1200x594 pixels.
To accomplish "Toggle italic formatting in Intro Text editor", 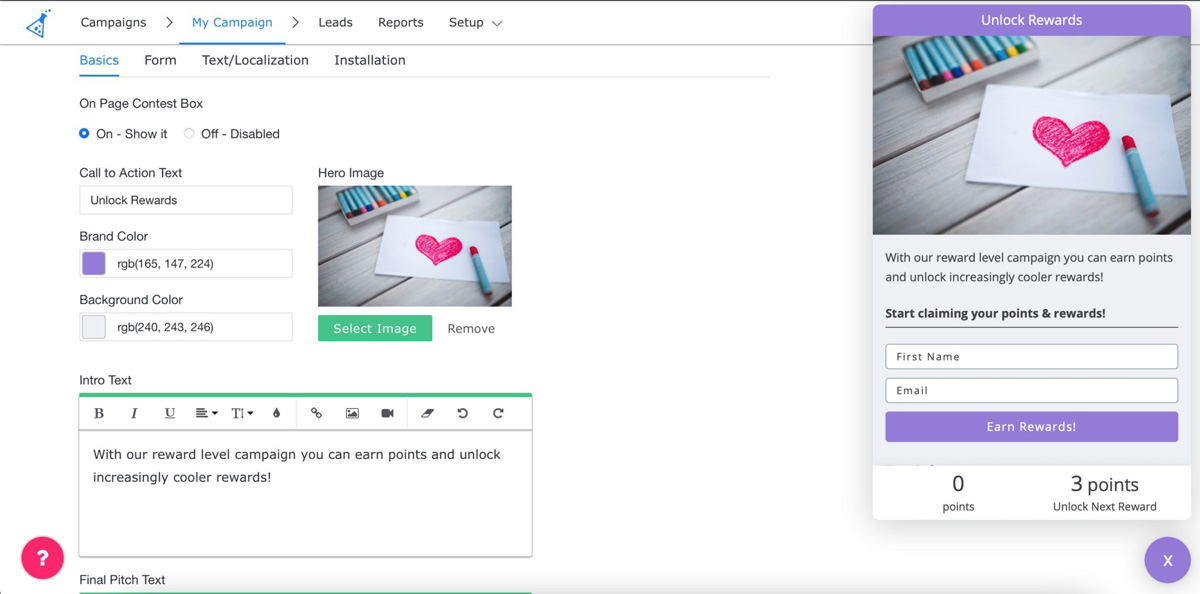I will 134,413.
